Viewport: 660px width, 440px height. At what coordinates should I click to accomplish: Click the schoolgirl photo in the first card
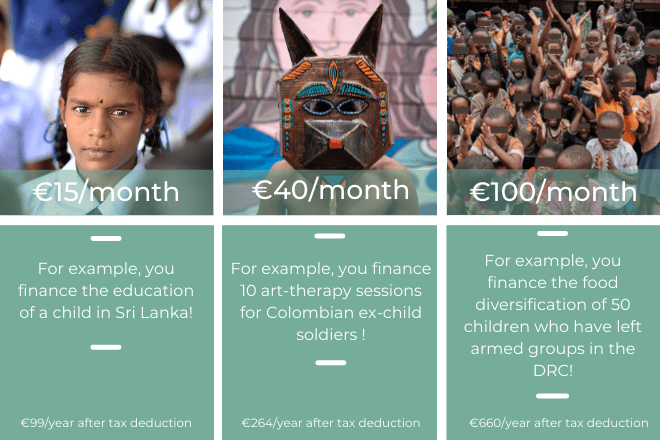pyautogui.click(x=105, y=100)
